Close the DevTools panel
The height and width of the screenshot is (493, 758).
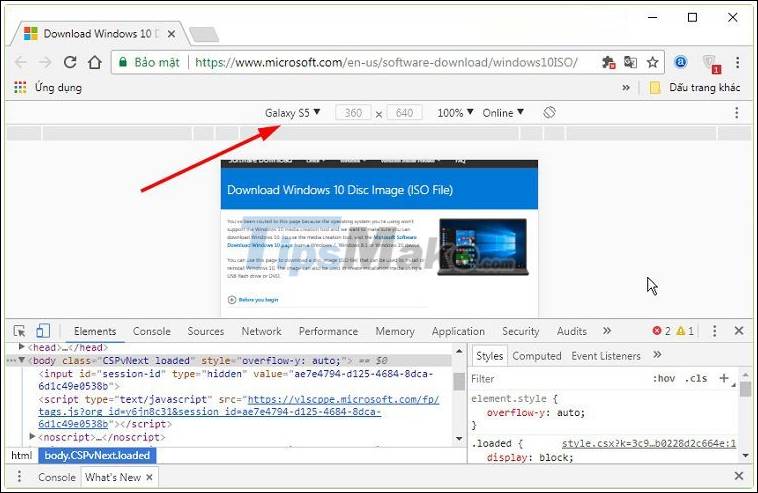pyautogui.click(x=739, y=331)
